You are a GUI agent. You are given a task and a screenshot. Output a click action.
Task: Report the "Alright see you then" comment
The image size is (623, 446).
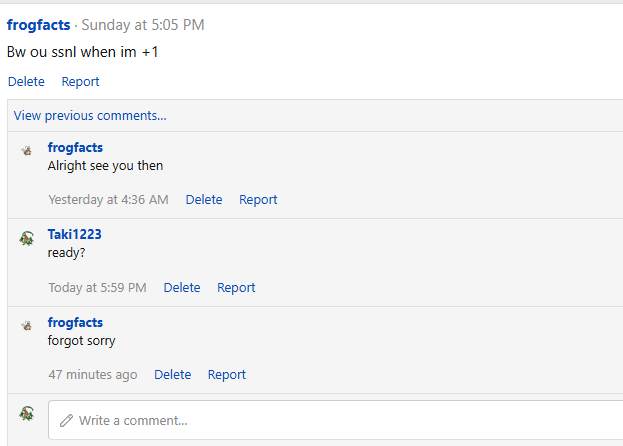tap(258, 200)
